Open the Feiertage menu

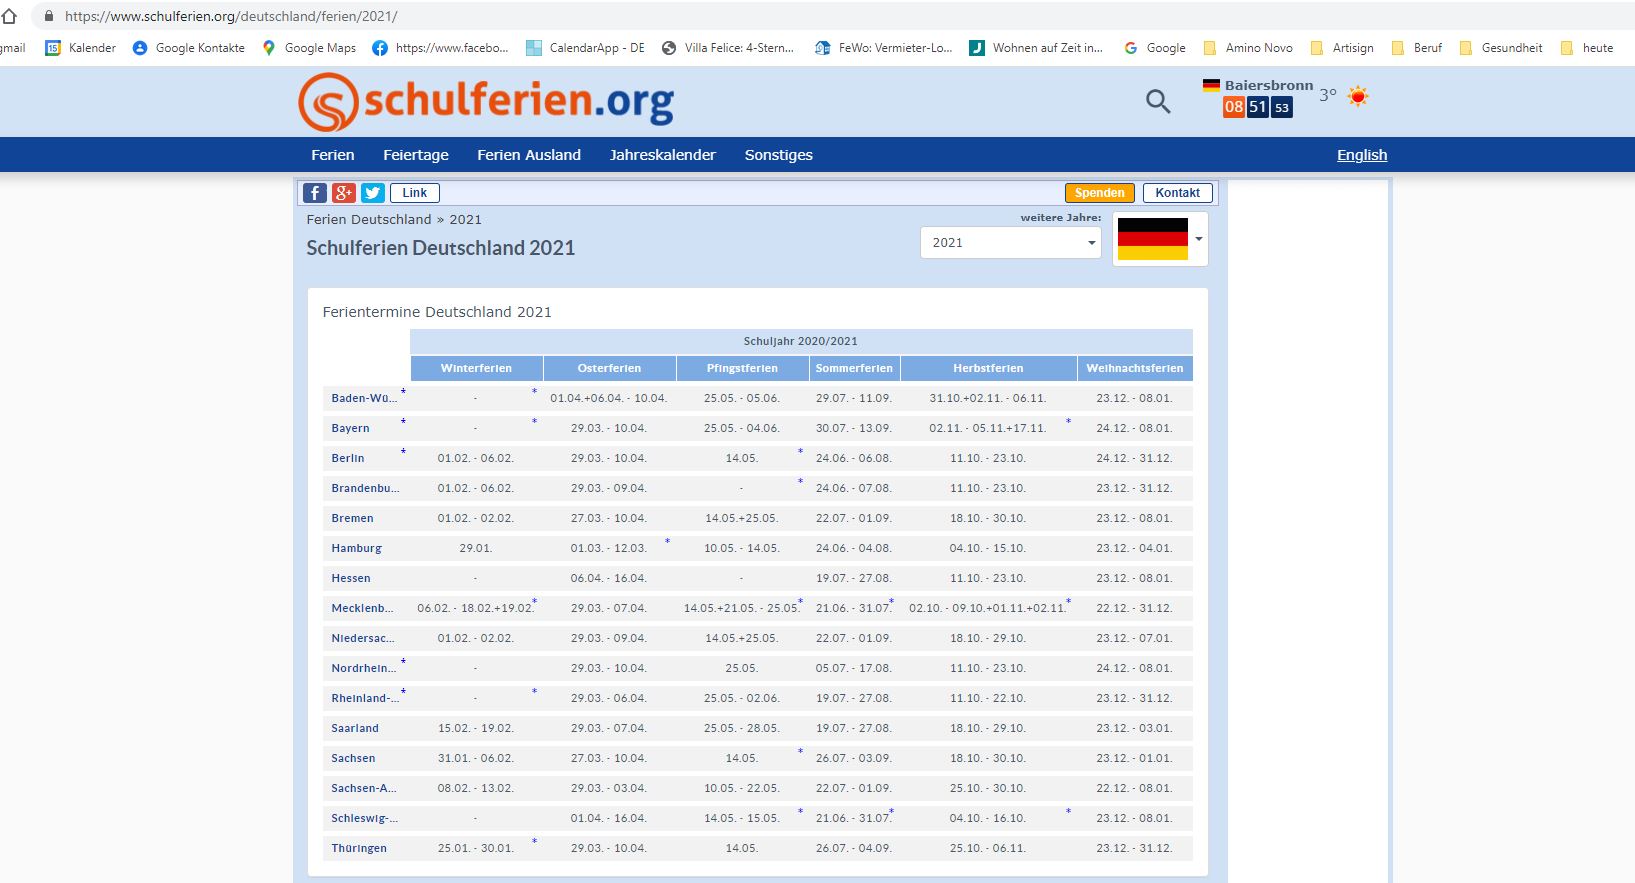(415, 155)
